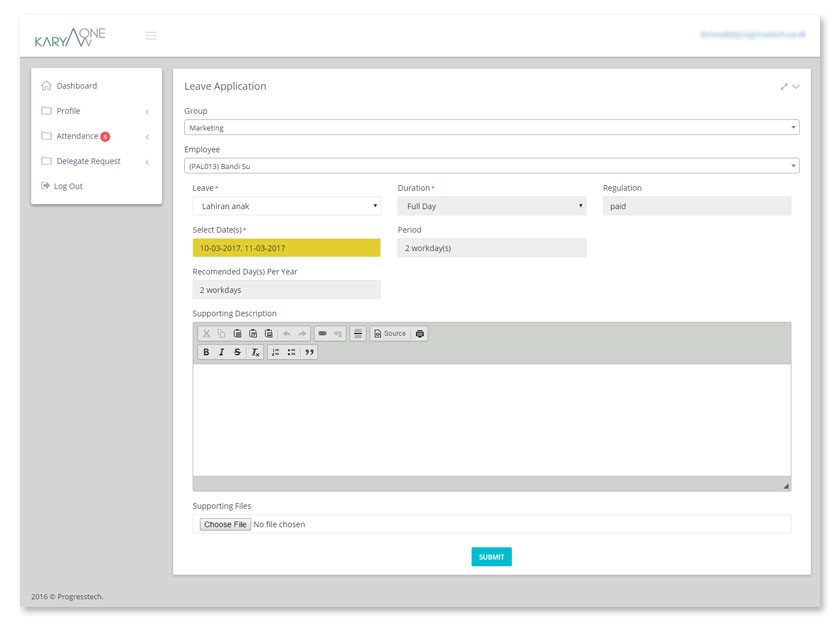Viewport: 840px width, 630px height.
Task: Click the highlighted Select Date(s) field
Action: pos(288,246)
